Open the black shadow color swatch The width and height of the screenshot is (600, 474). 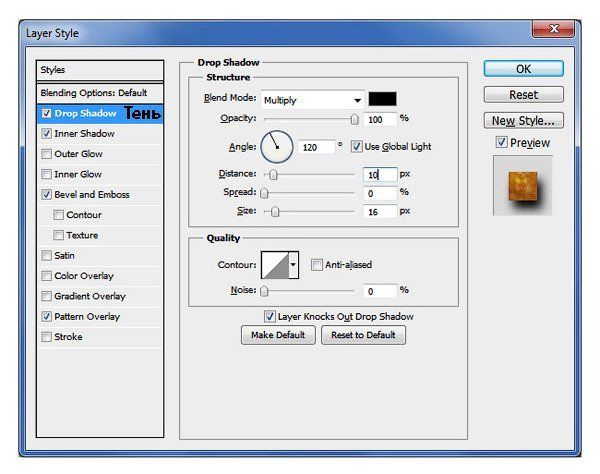[x=382, y=99]
